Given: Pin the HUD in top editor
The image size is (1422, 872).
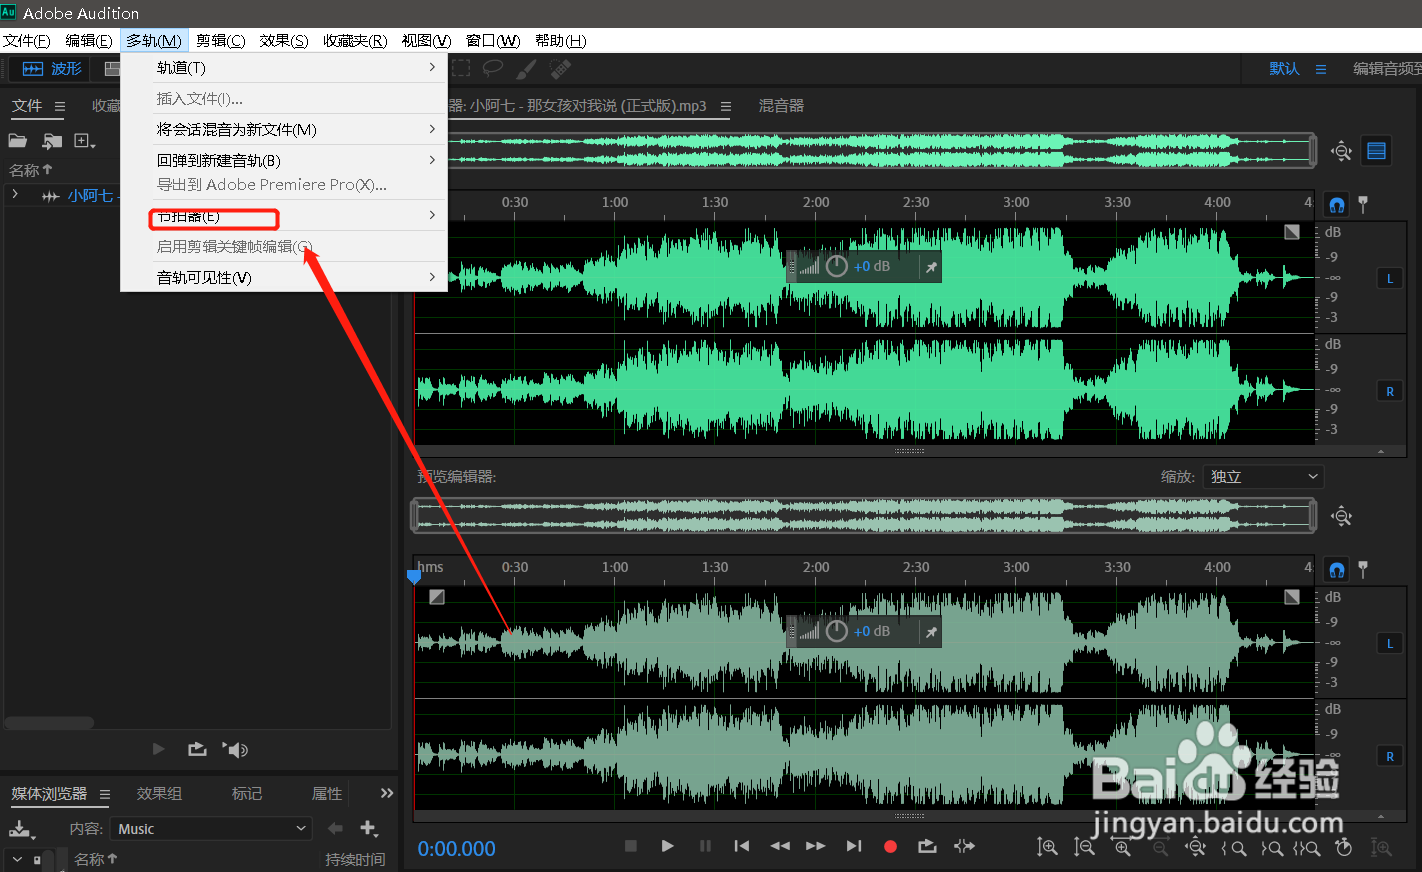Looking at the screenshot, I should coord(931,267).
